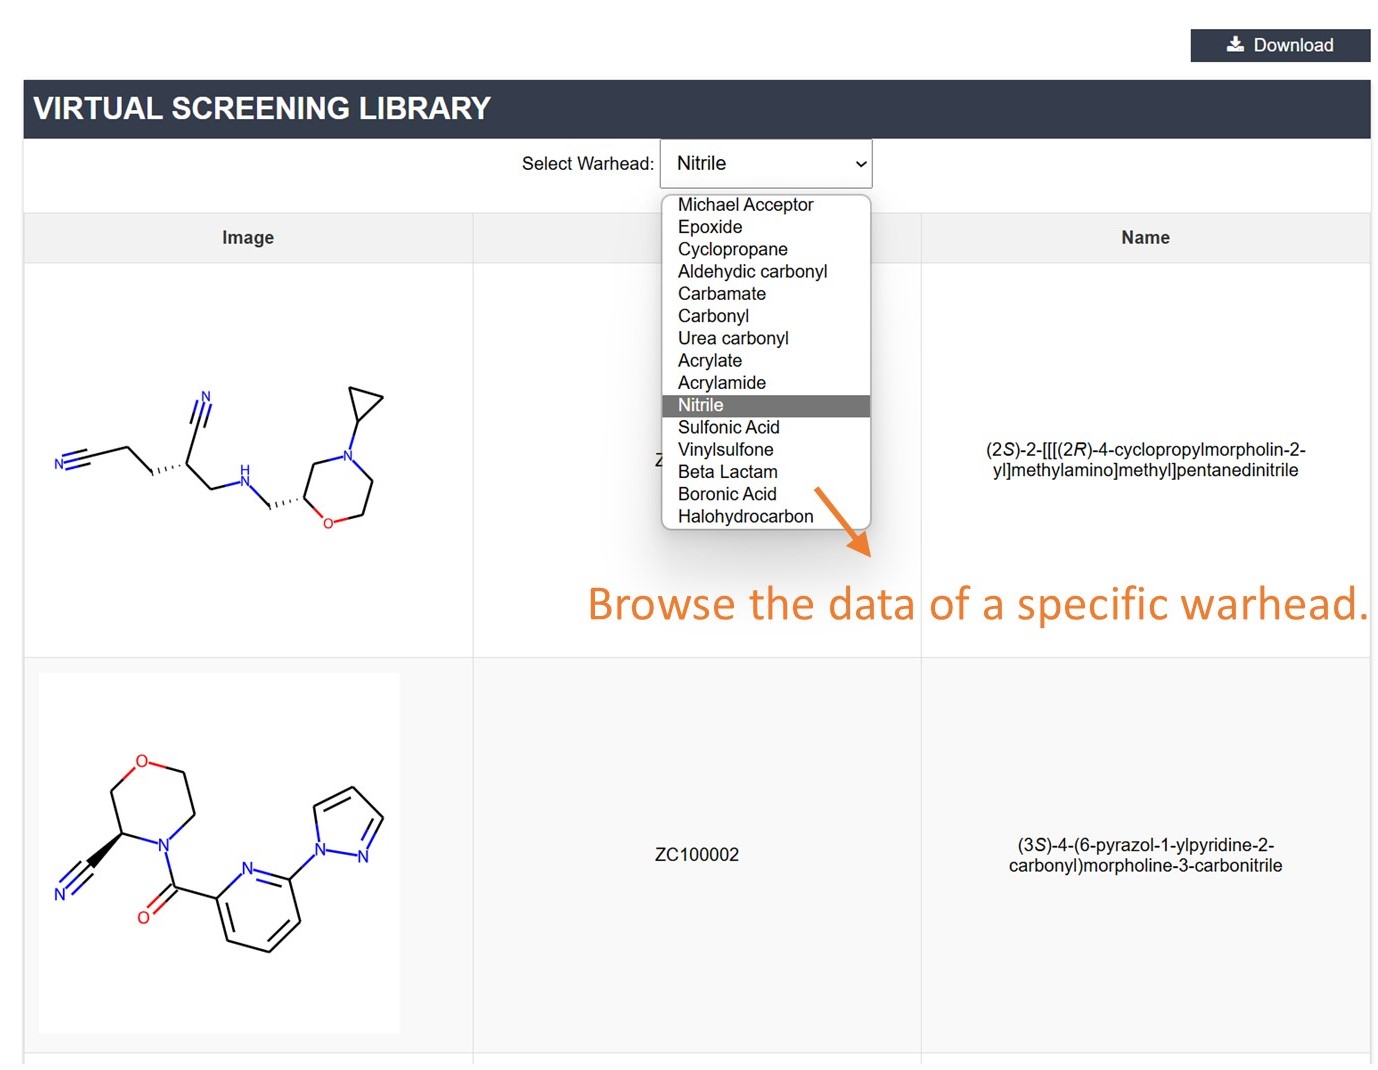Click the ZC100002 compound ID

696,855
